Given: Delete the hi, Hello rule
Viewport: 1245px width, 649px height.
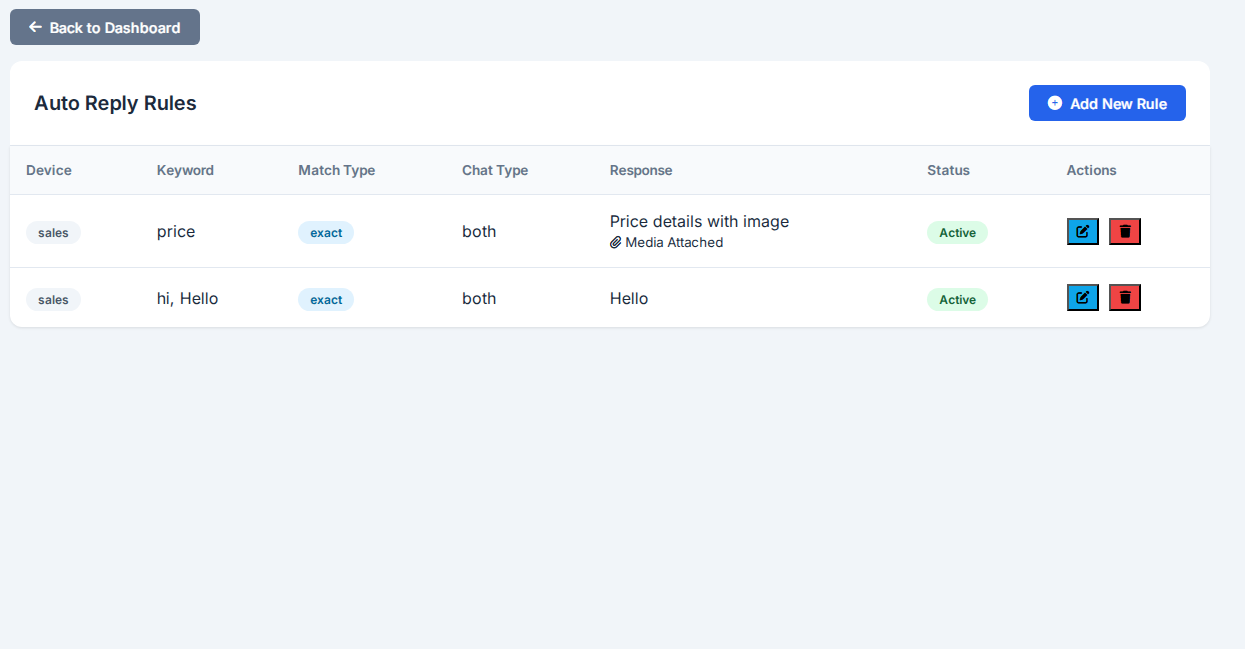Looking at the screenshot, I should pyautogui.click(x=1125, y=298).
